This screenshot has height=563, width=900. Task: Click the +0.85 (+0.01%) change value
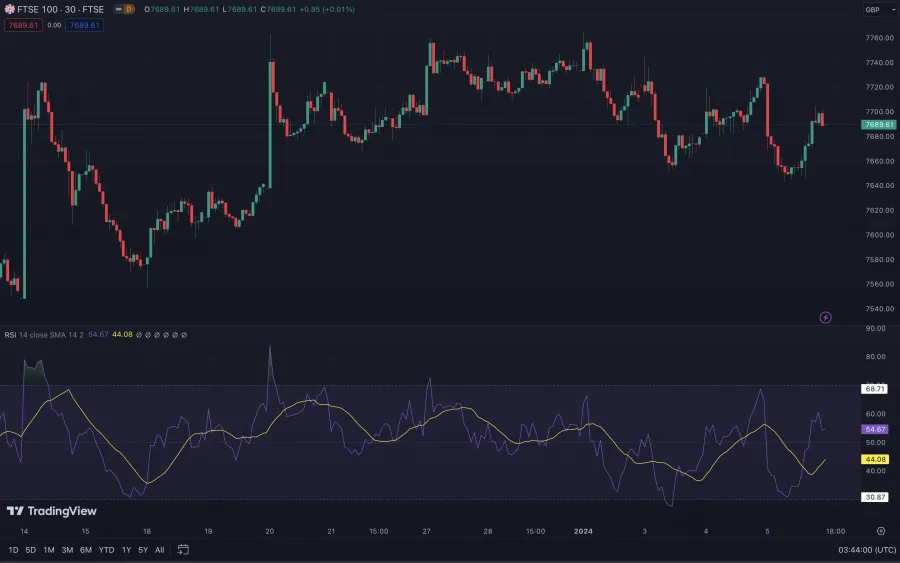327,9
